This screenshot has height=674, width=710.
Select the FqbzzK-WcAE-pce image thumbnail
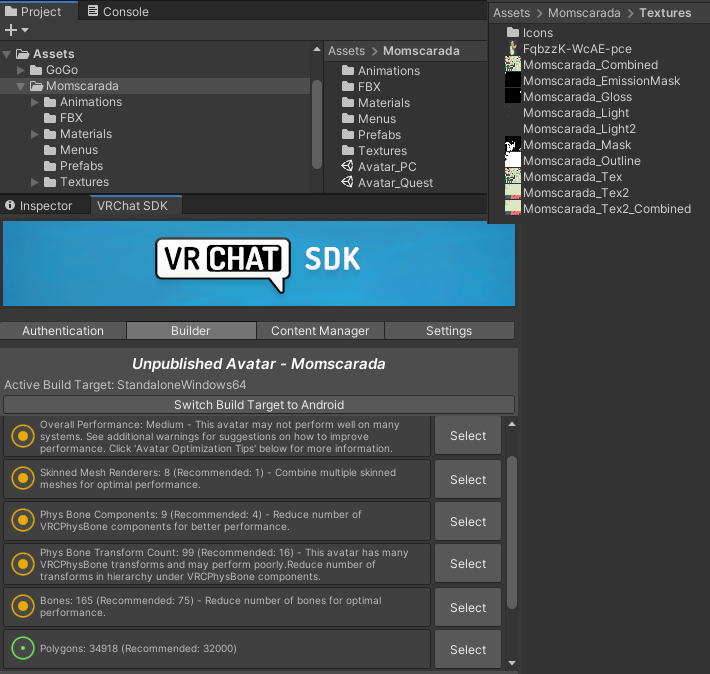point(513,48)
